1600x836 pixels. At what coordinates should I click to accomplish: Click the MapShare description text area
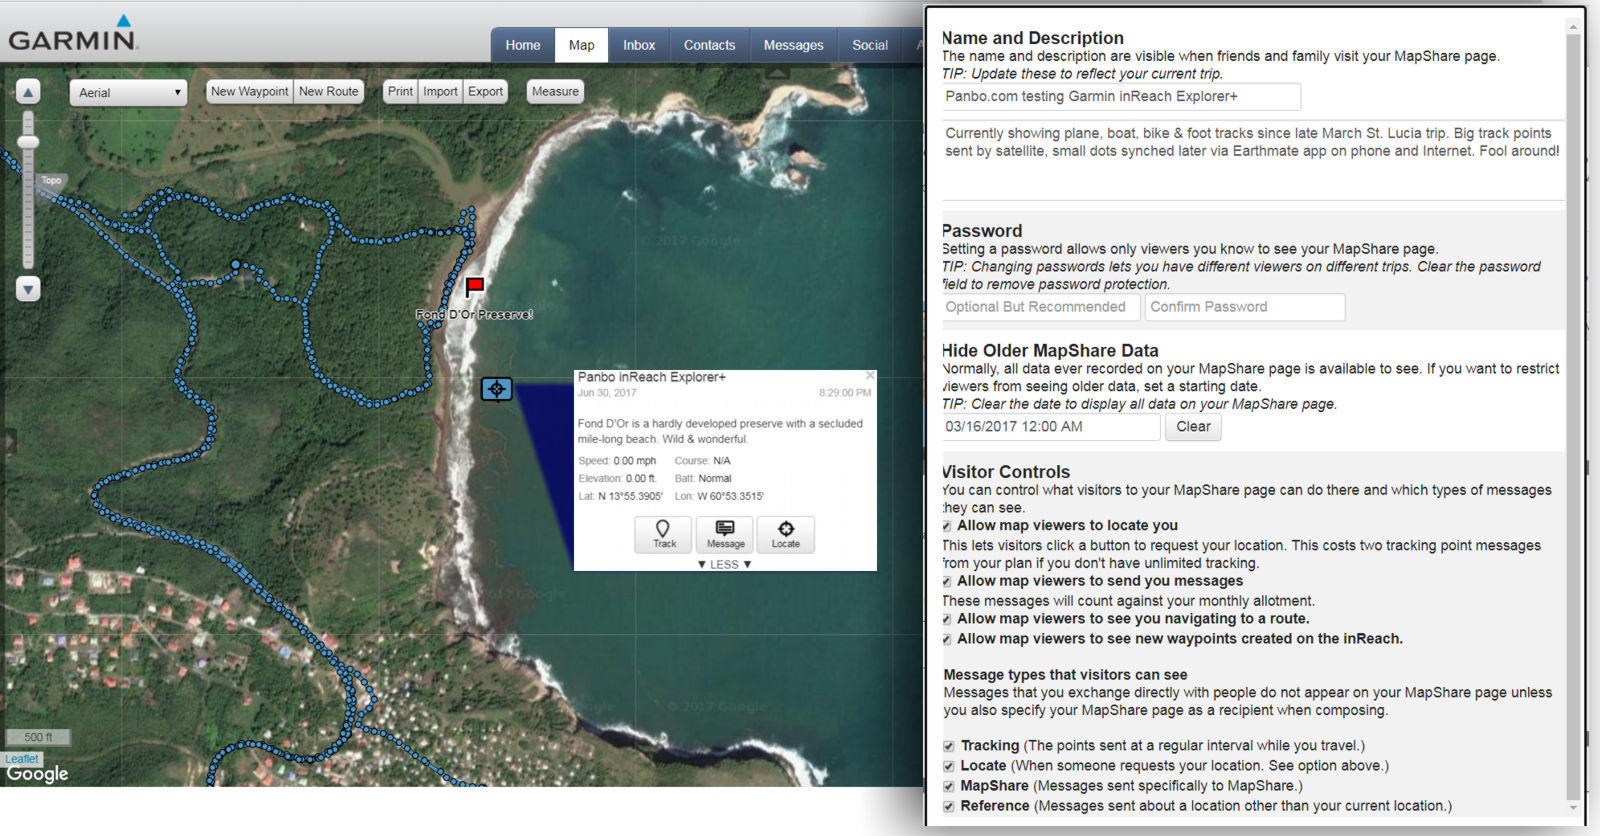tap(1253, 160)
